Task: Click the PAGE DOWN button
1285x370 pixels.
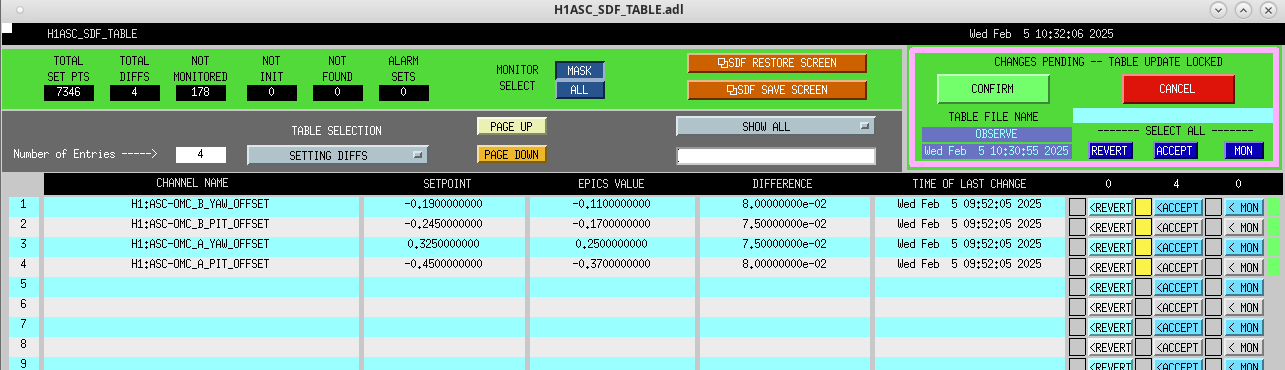Action: pyautogui.click(x=511, y=155)
